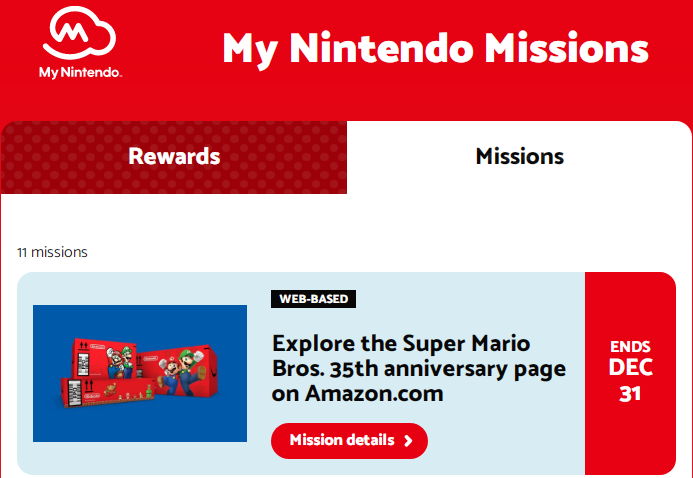Select the Missions tab
Screen dimensions: 693x478
519,157
